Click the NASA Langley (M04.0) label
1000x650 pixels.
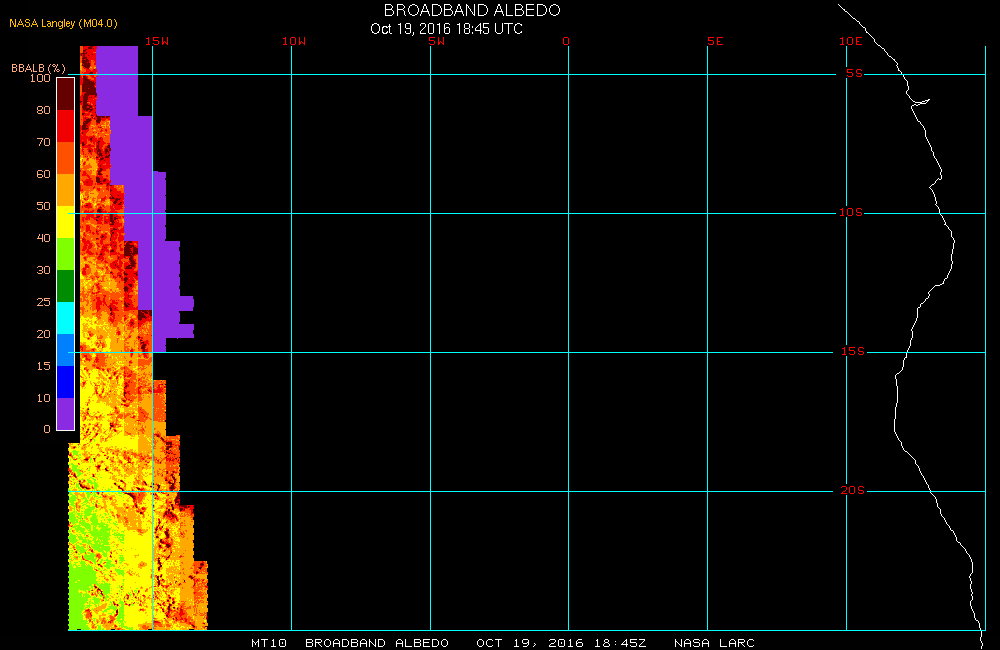(x=63, y=24)
